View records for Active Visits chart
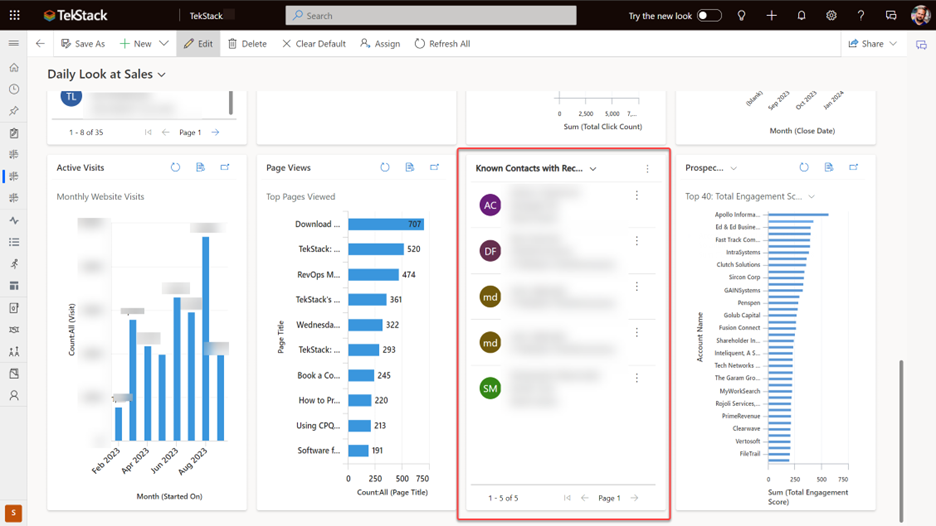 (x=200, y=167)
